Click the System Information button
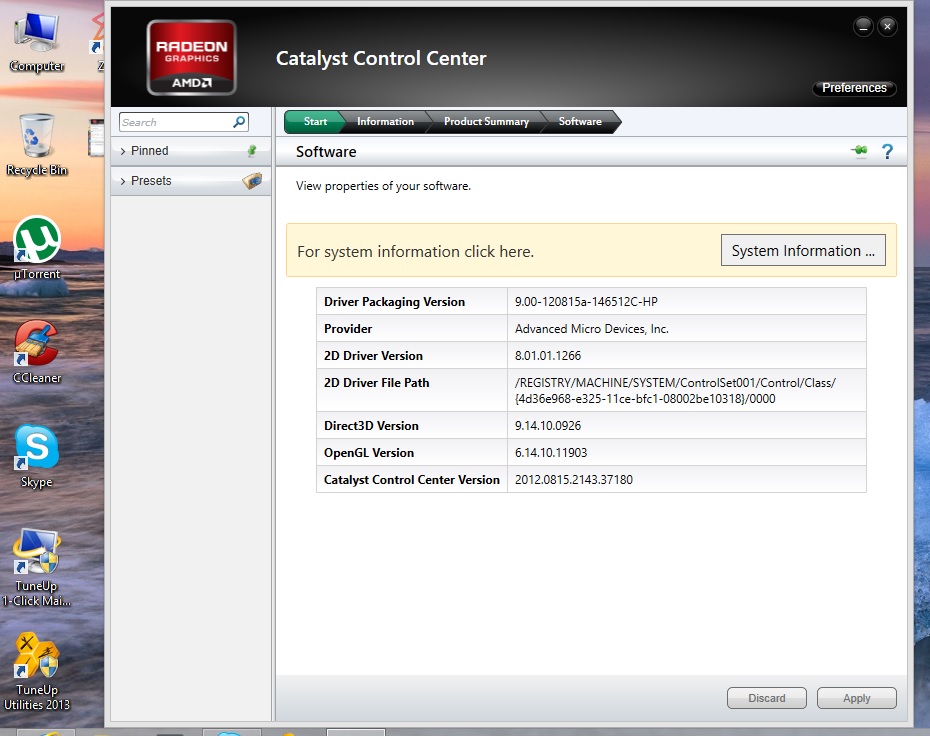The height and width of the screenshot is (736, 930). click(x=803, y=250)
